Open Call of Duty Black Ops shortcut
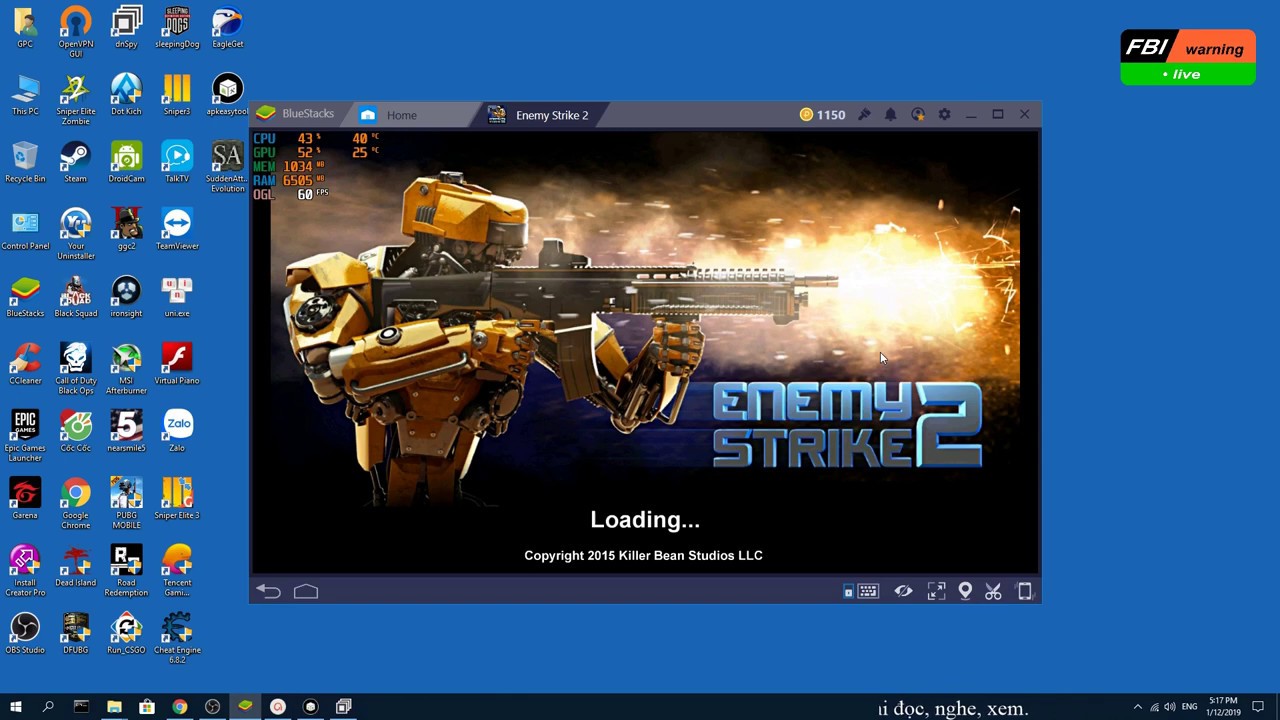The width and height of the screenshot is (1280, 720). pos(76,368)
